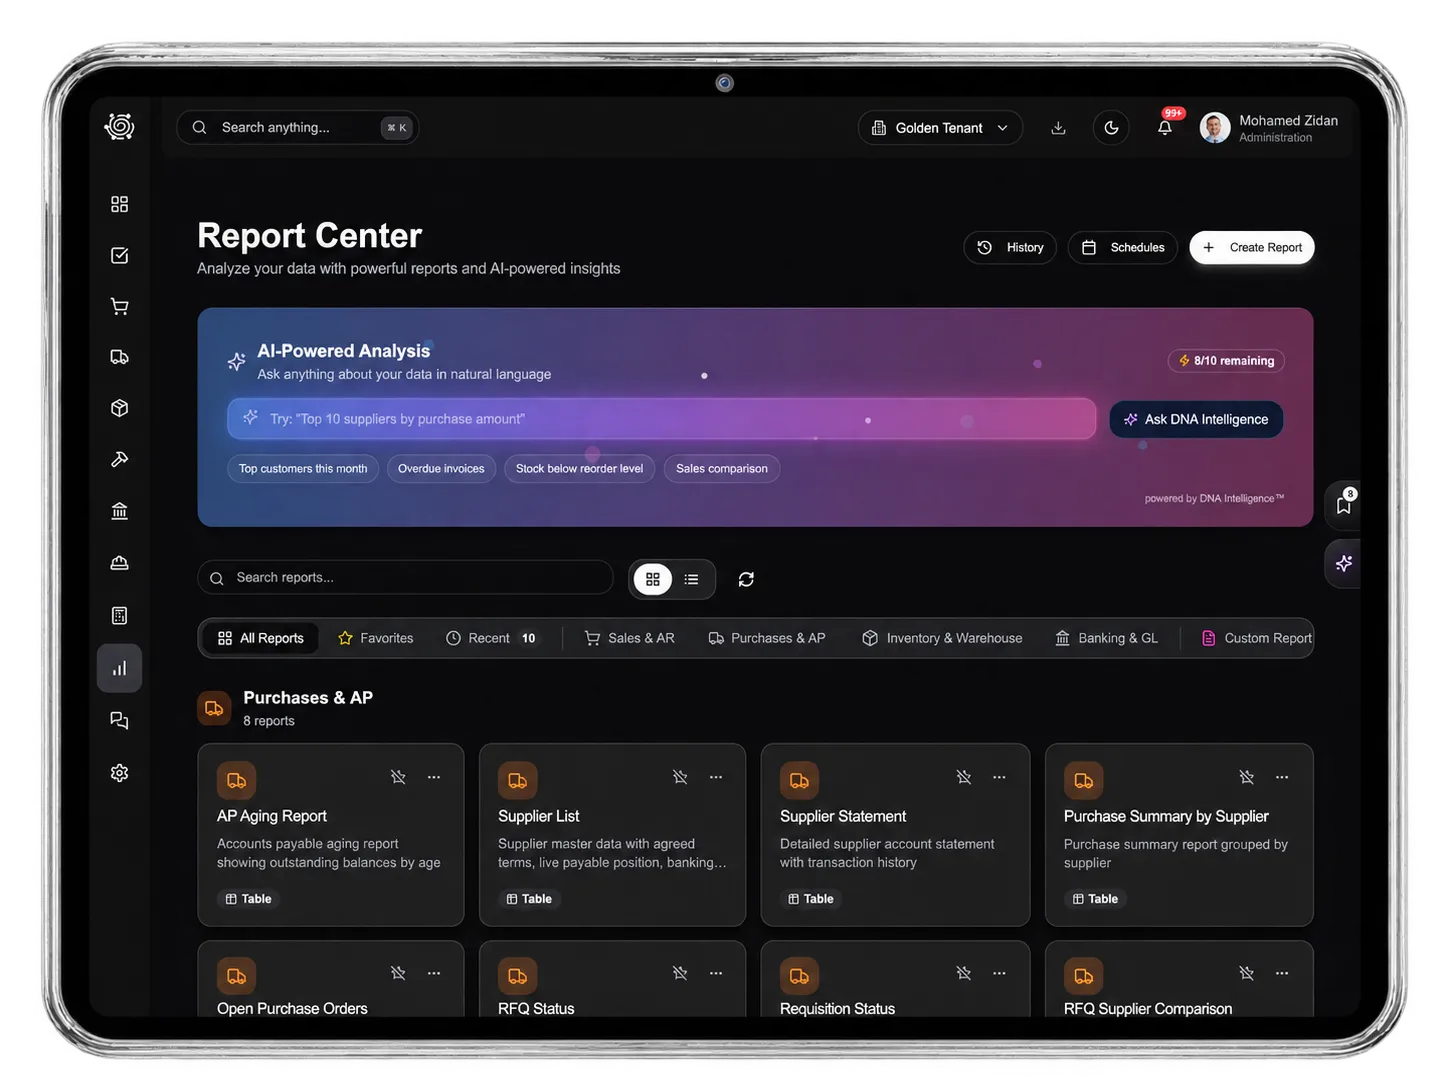
Task: Open notifications bell with 99+ badge
Action: tap(1165, 128)
